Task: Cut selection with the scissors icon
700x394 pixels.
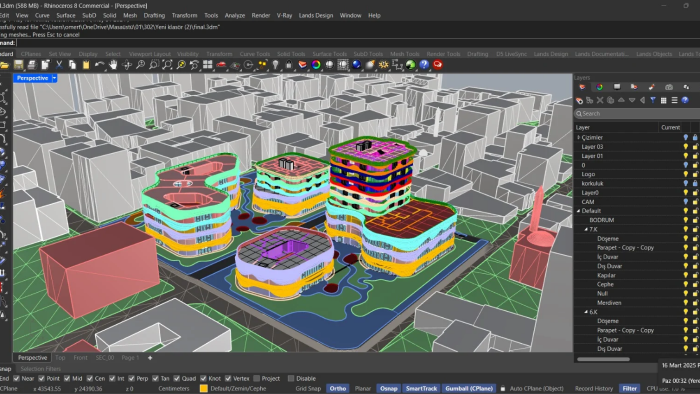Action: [59, 65]
